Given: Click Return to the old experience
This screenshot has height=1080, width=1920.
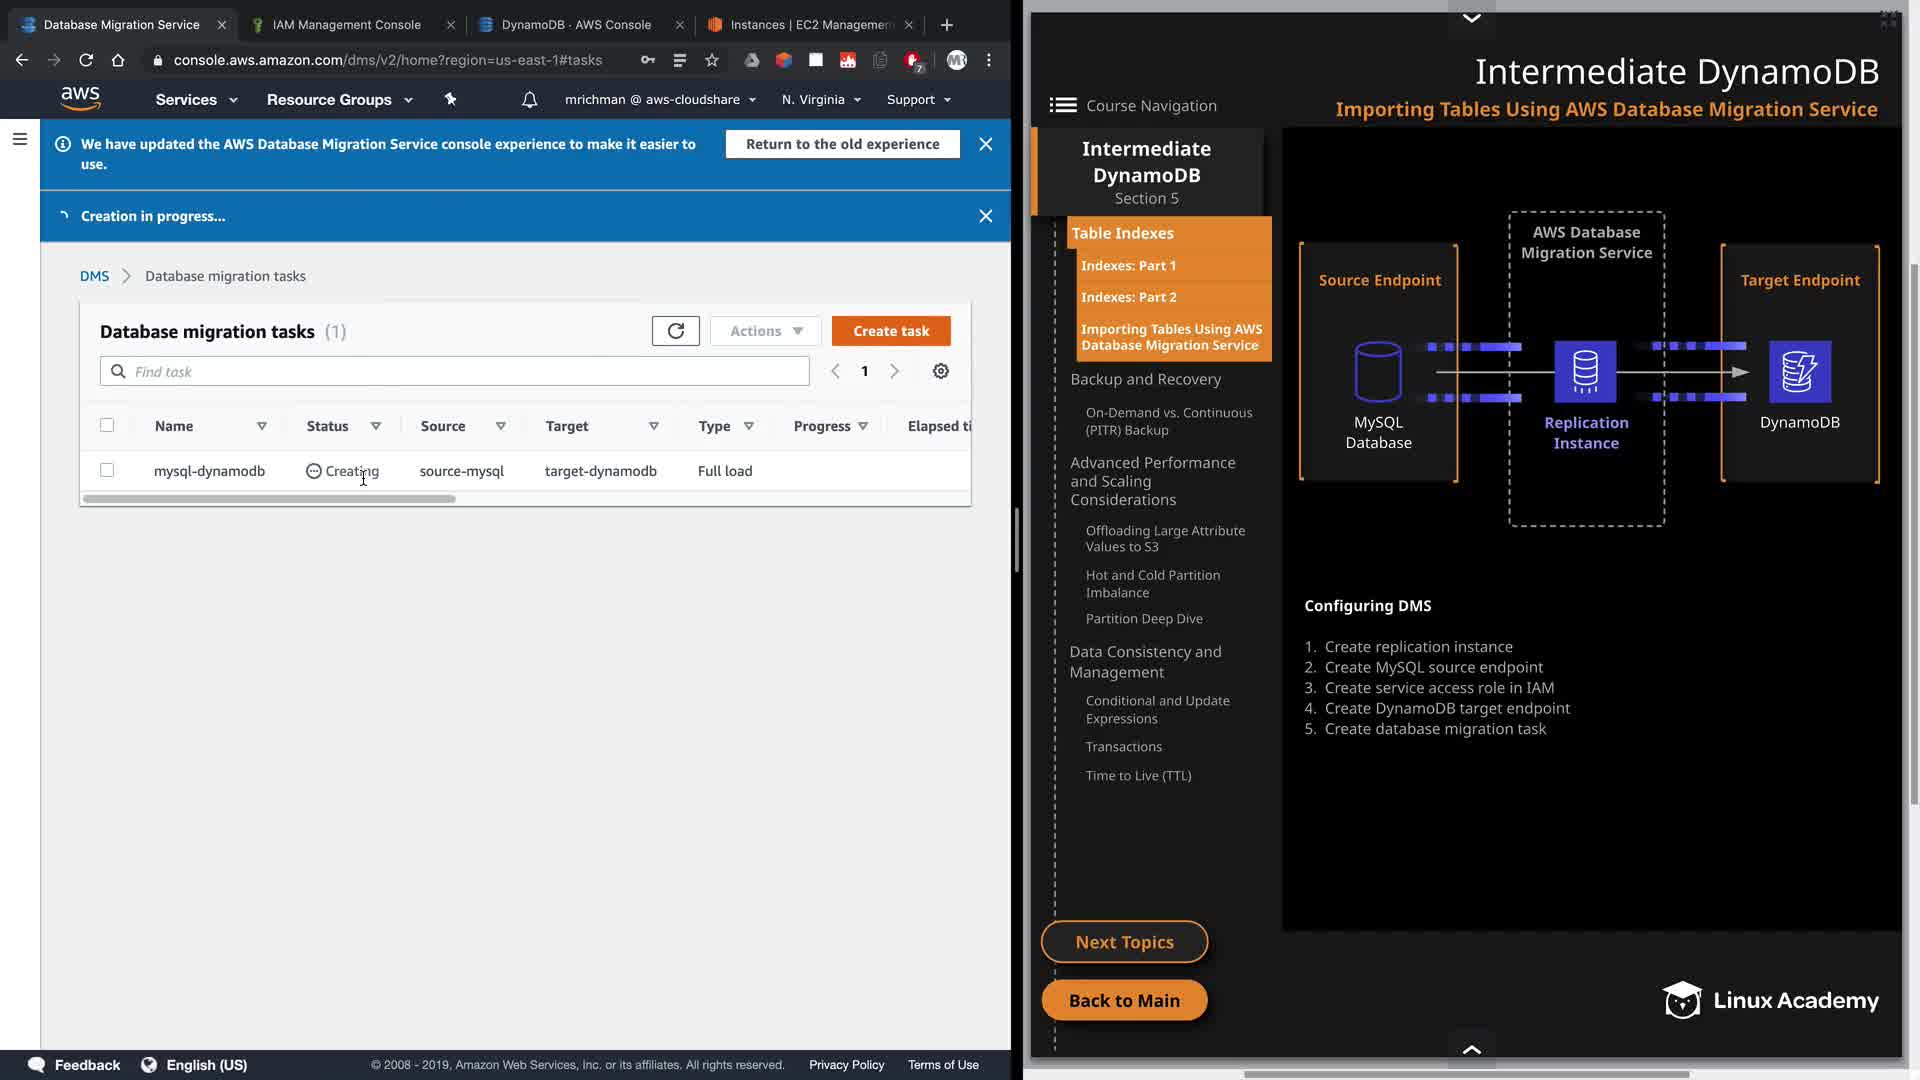Looking at the screenshot, I should coord(842,144).
